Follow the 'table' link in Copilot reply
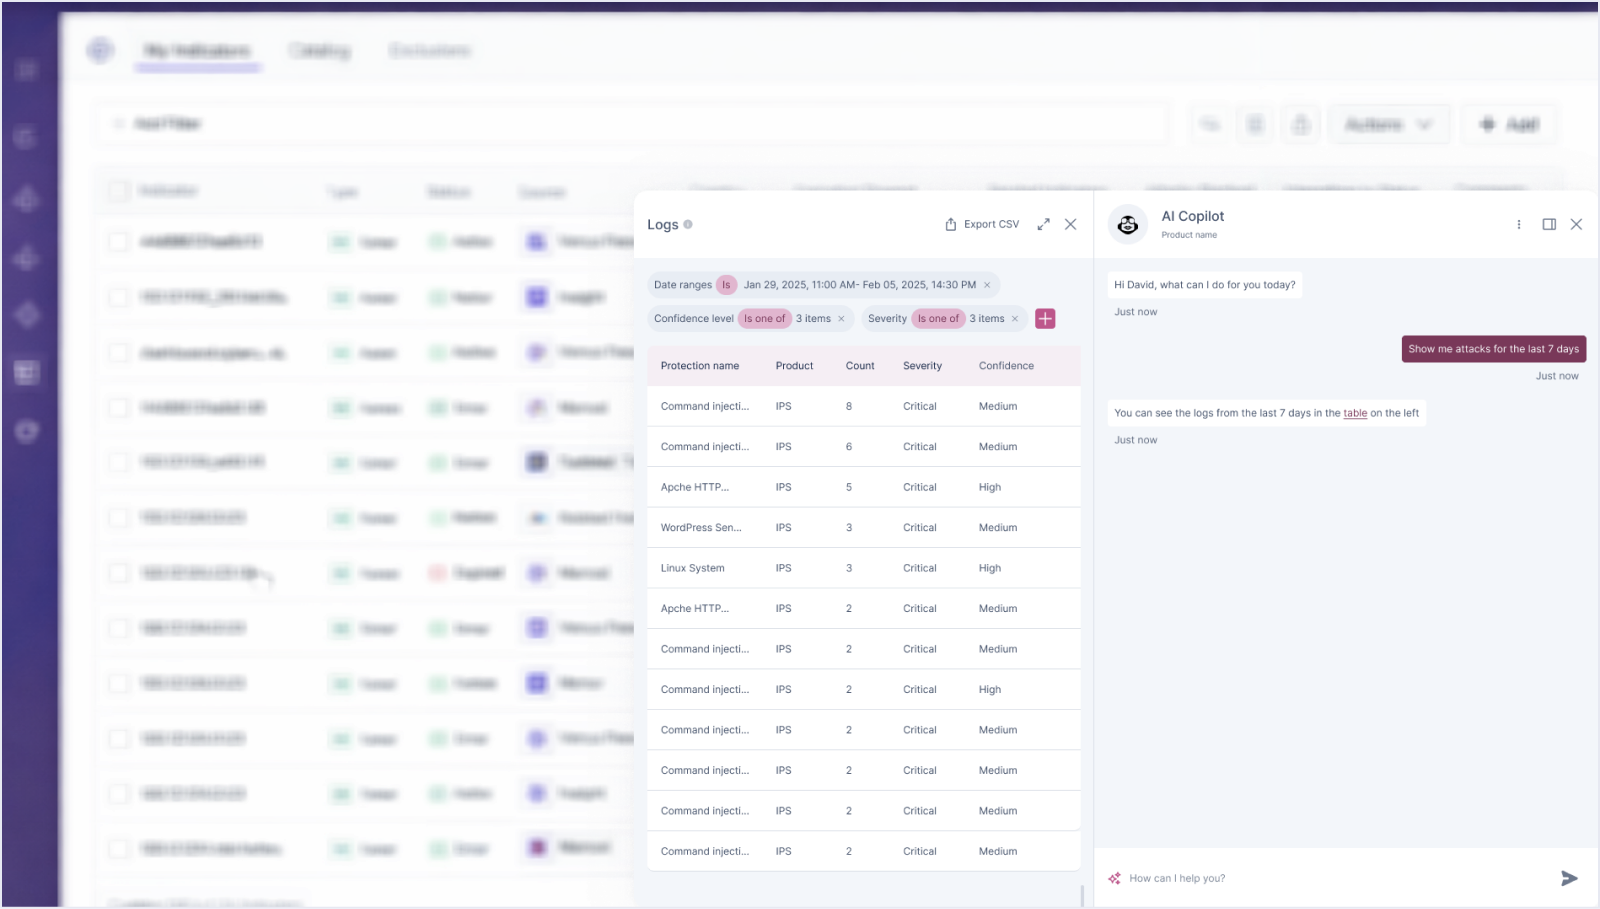Image resolution: width=1600 pixels, height=909 pixels. [1355, 413]
